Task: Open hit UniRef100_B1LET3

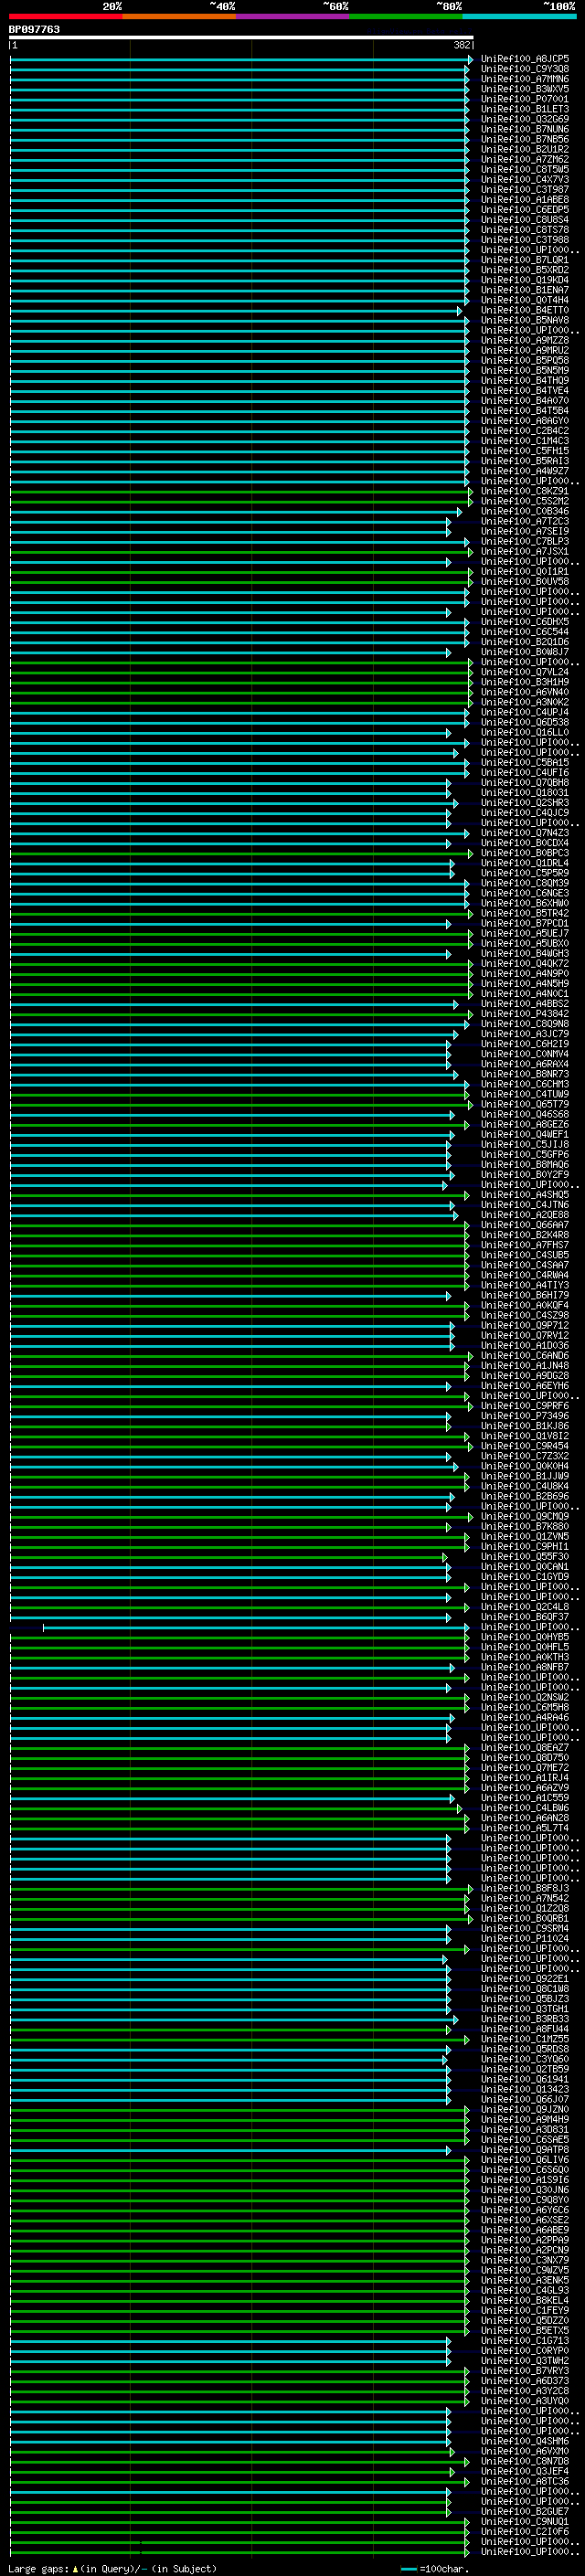Action: pos(525,109)
